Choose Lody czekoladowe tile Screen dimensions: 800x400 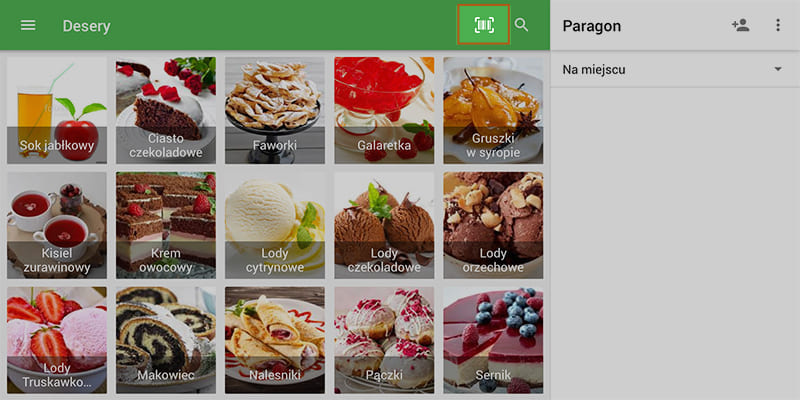384,225
